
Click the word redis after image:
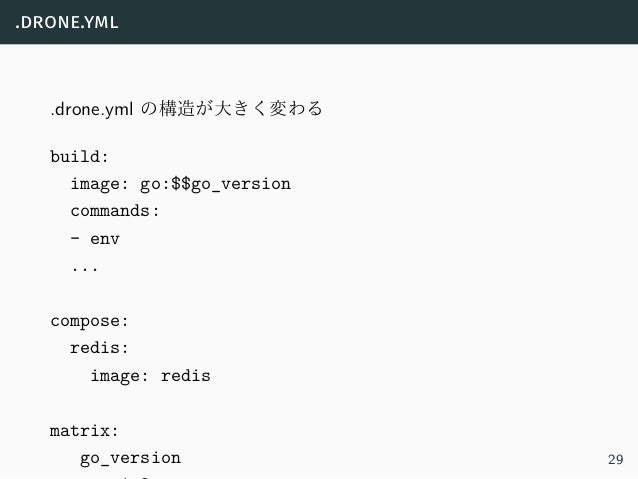pyautogui.click(x=186, y=376)
